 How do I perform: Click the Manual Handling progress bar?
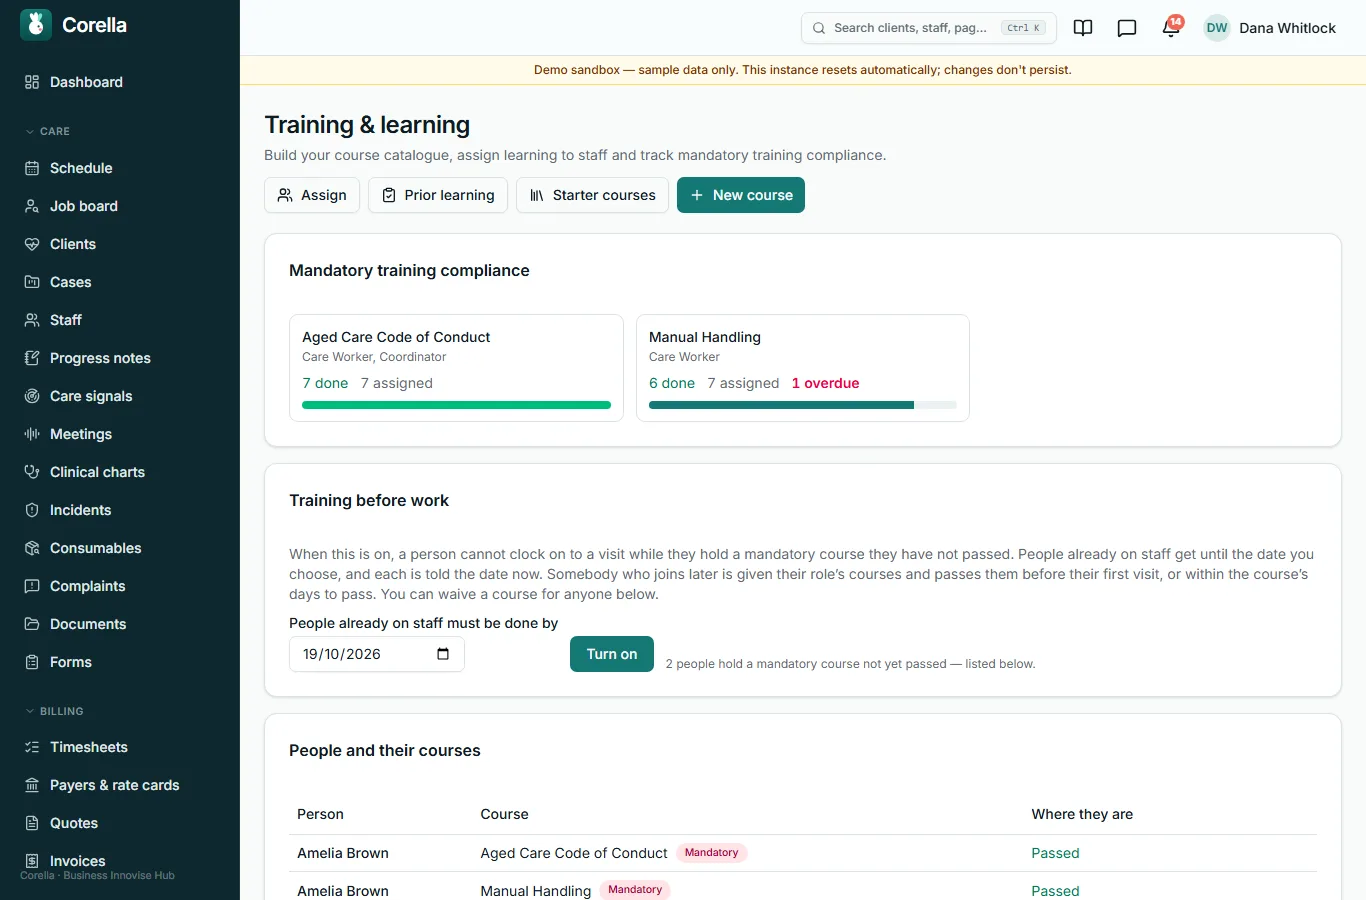tap(803, 405)
